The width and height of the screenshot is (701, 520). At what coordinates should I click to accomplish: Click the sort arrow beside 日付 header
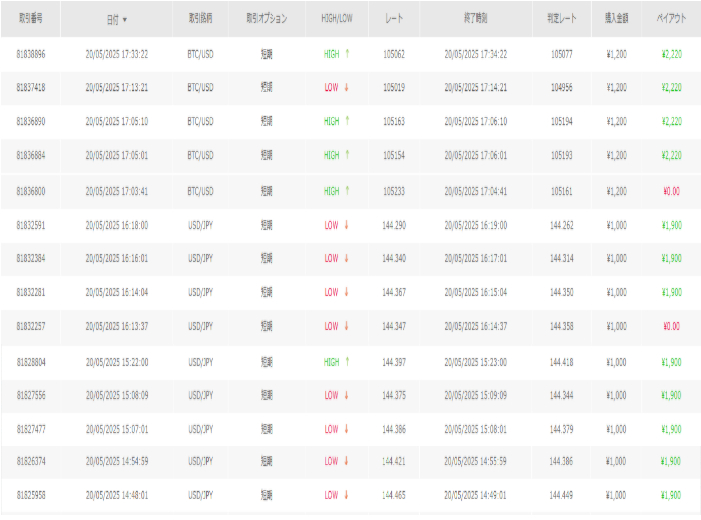(x=125, y=20)
